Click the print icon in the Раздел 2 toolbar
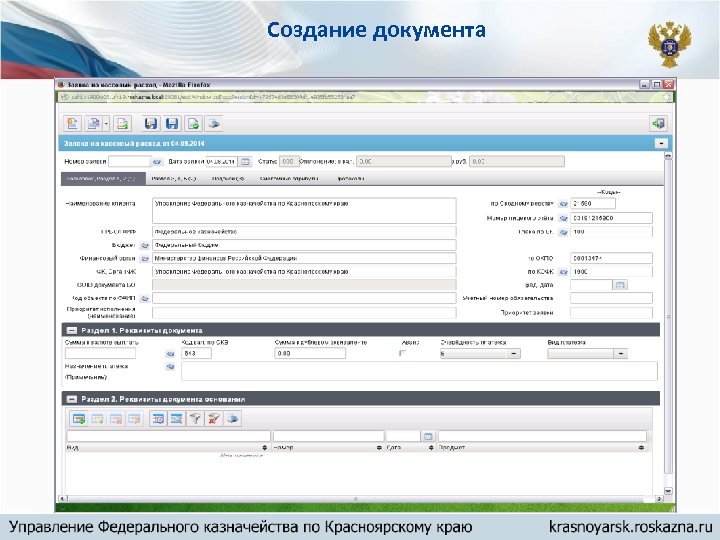720x540 pixels. pyautogui.click(x=233, y=419)
